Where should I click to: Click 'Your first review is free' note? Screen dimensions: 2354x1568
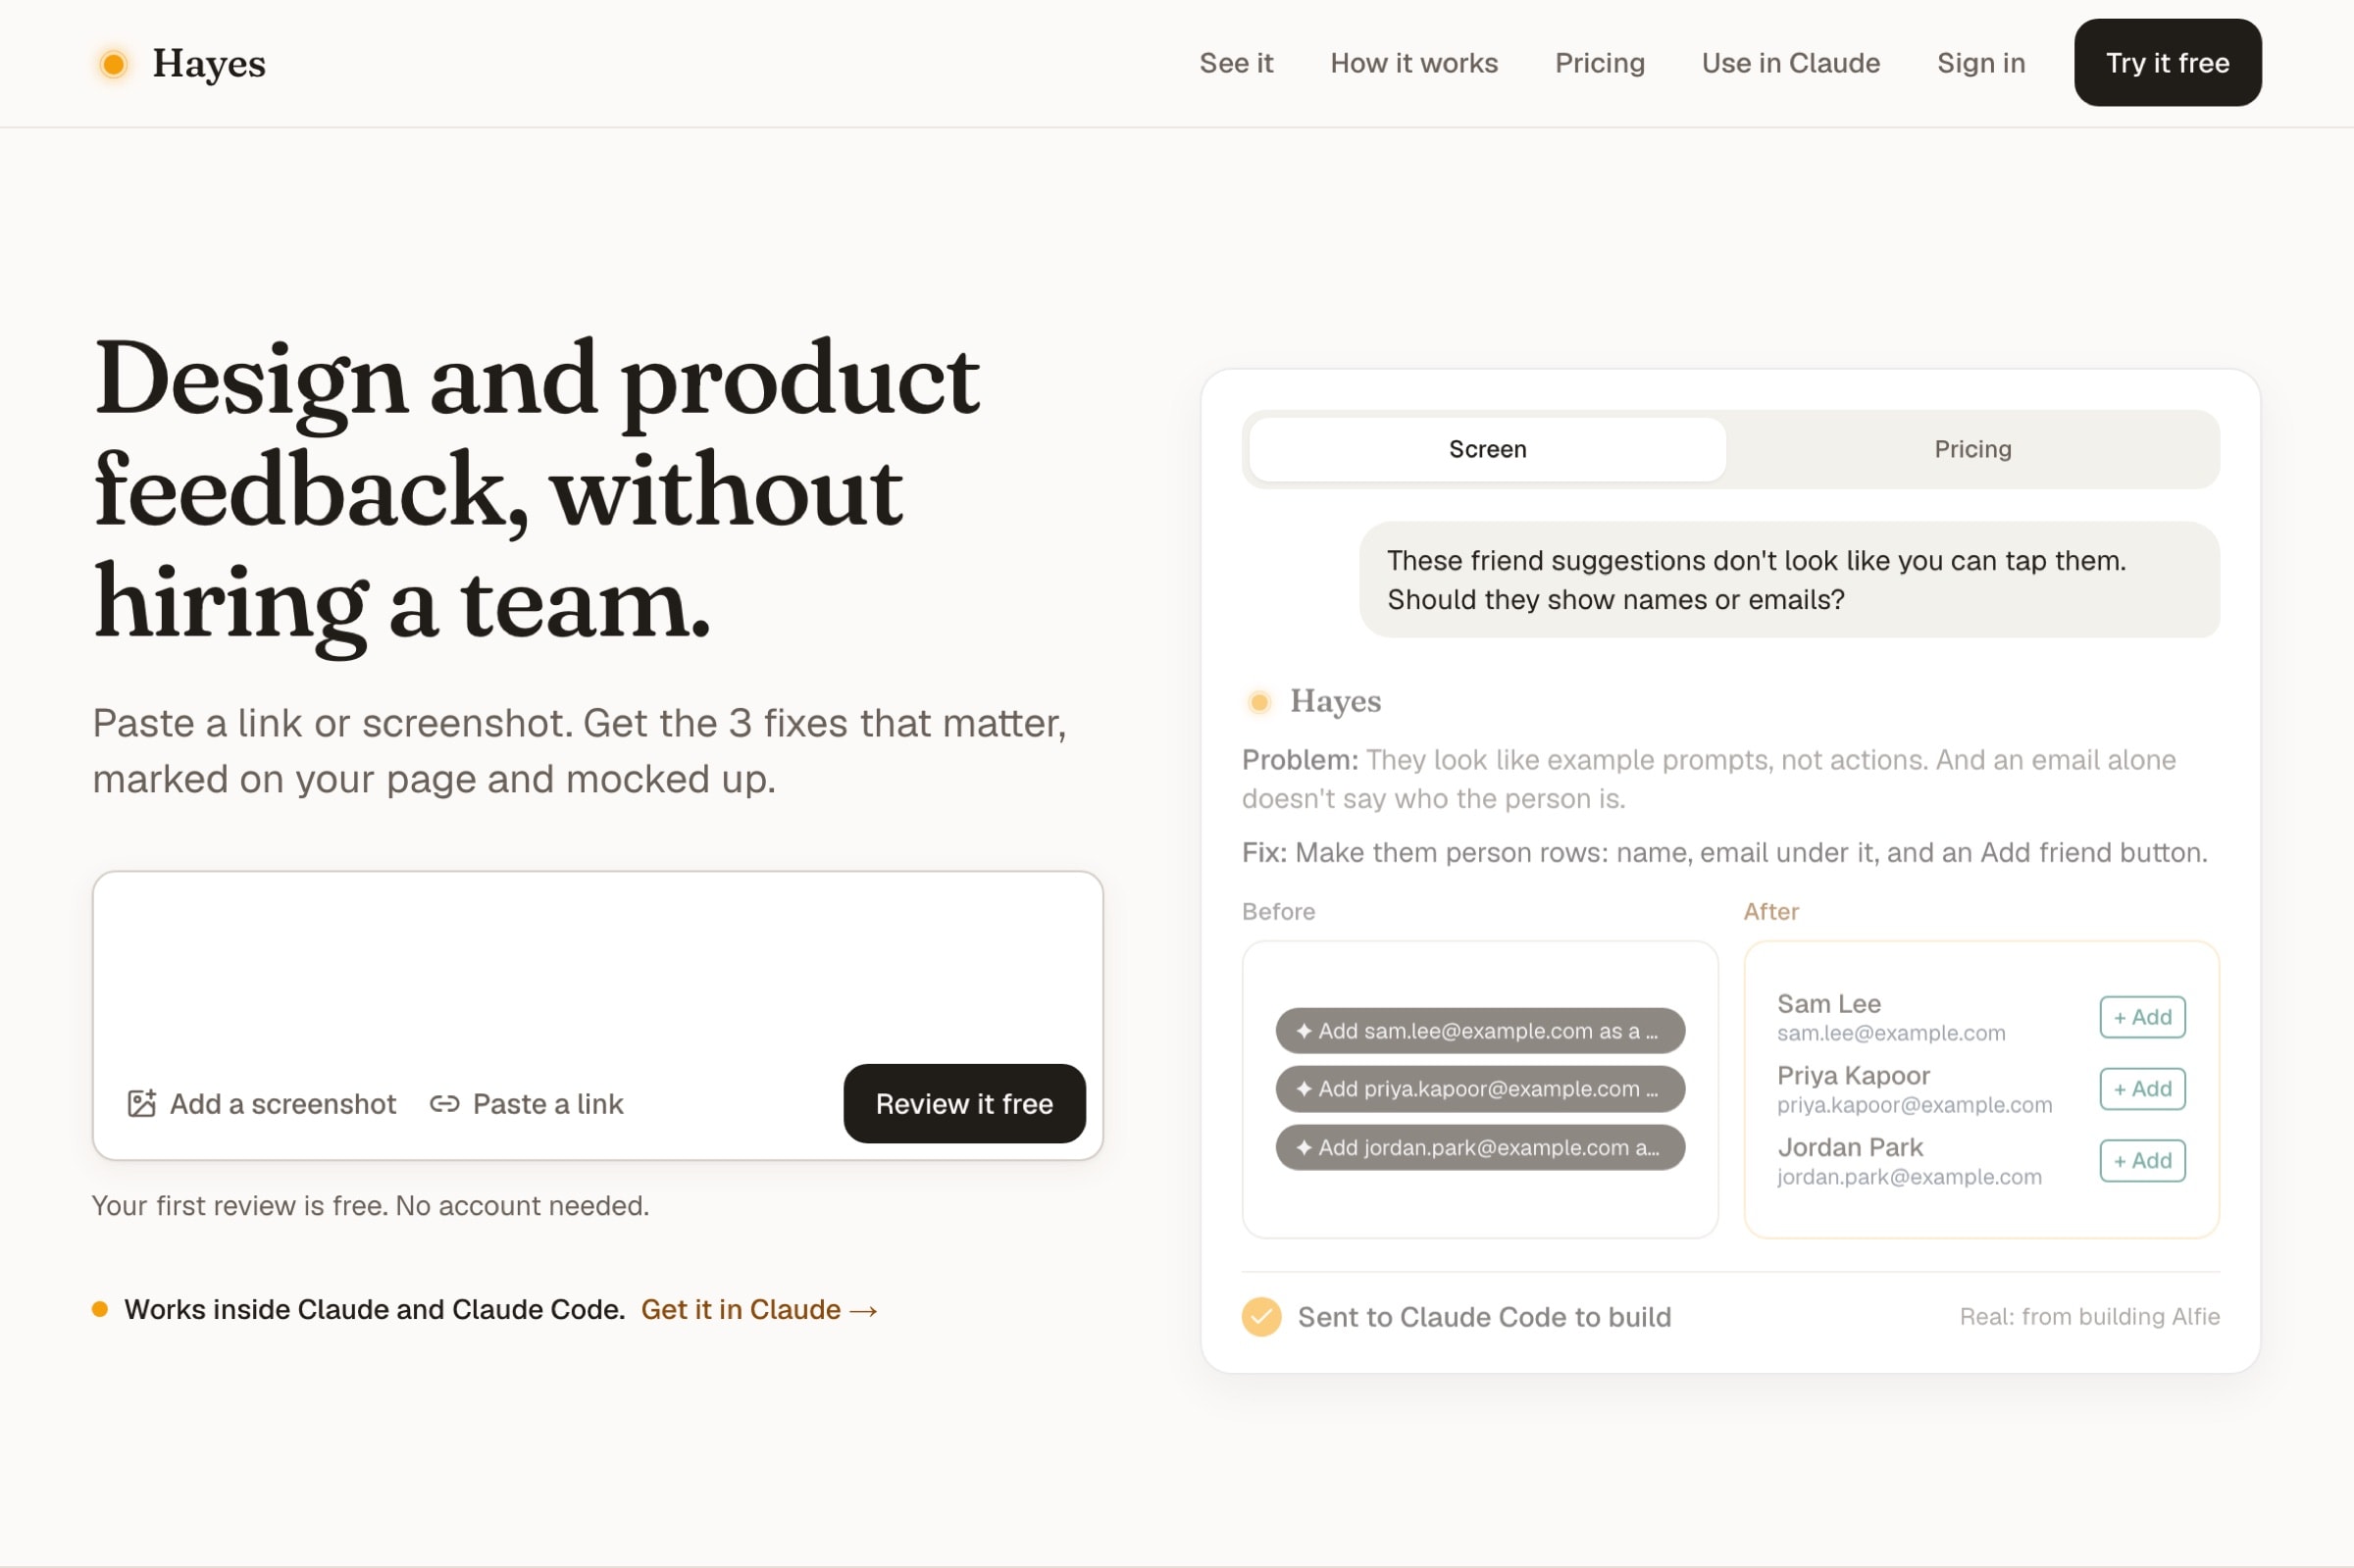(x=370, y=1206)
